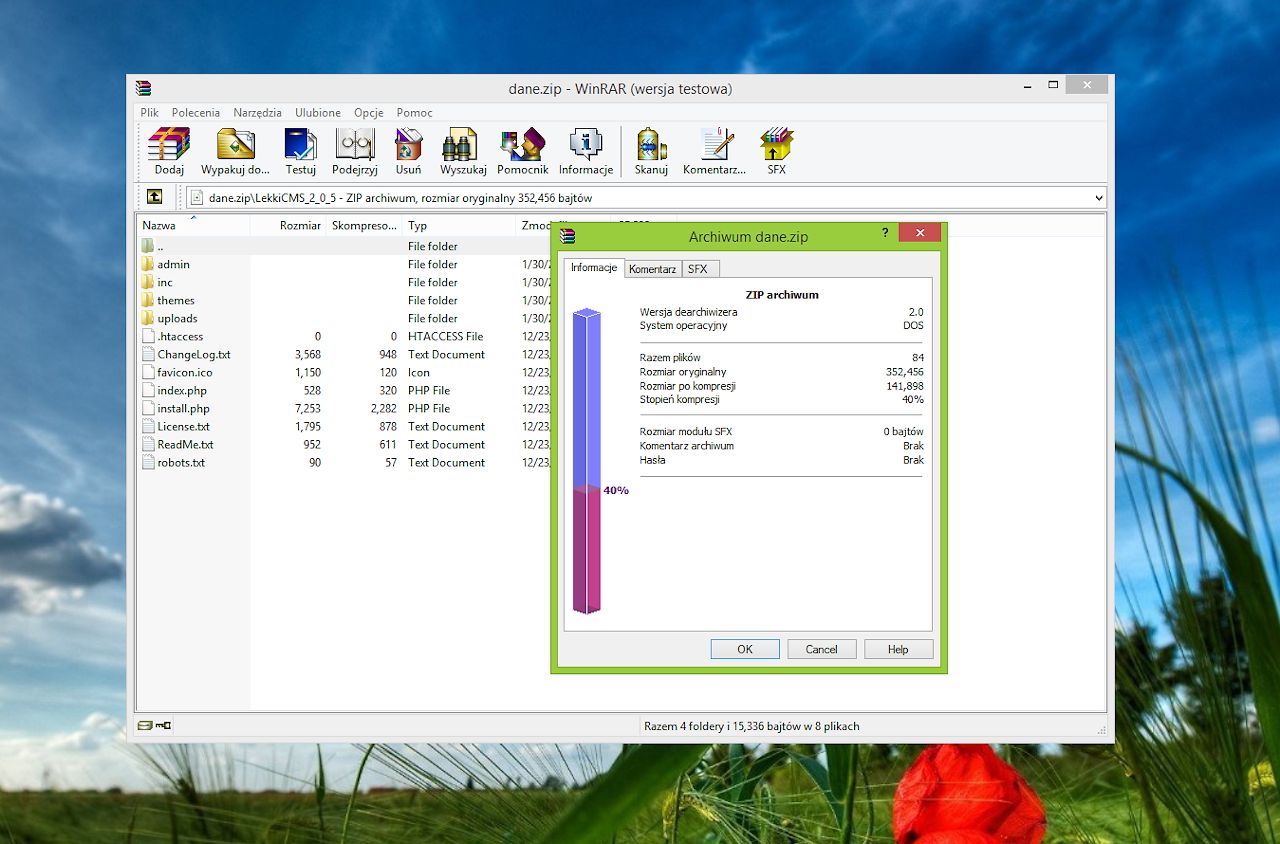The width and height of the screenshot is (1280, 844).
Task: Launch the Pomocnik wizard icon
Action: point(522,145)
